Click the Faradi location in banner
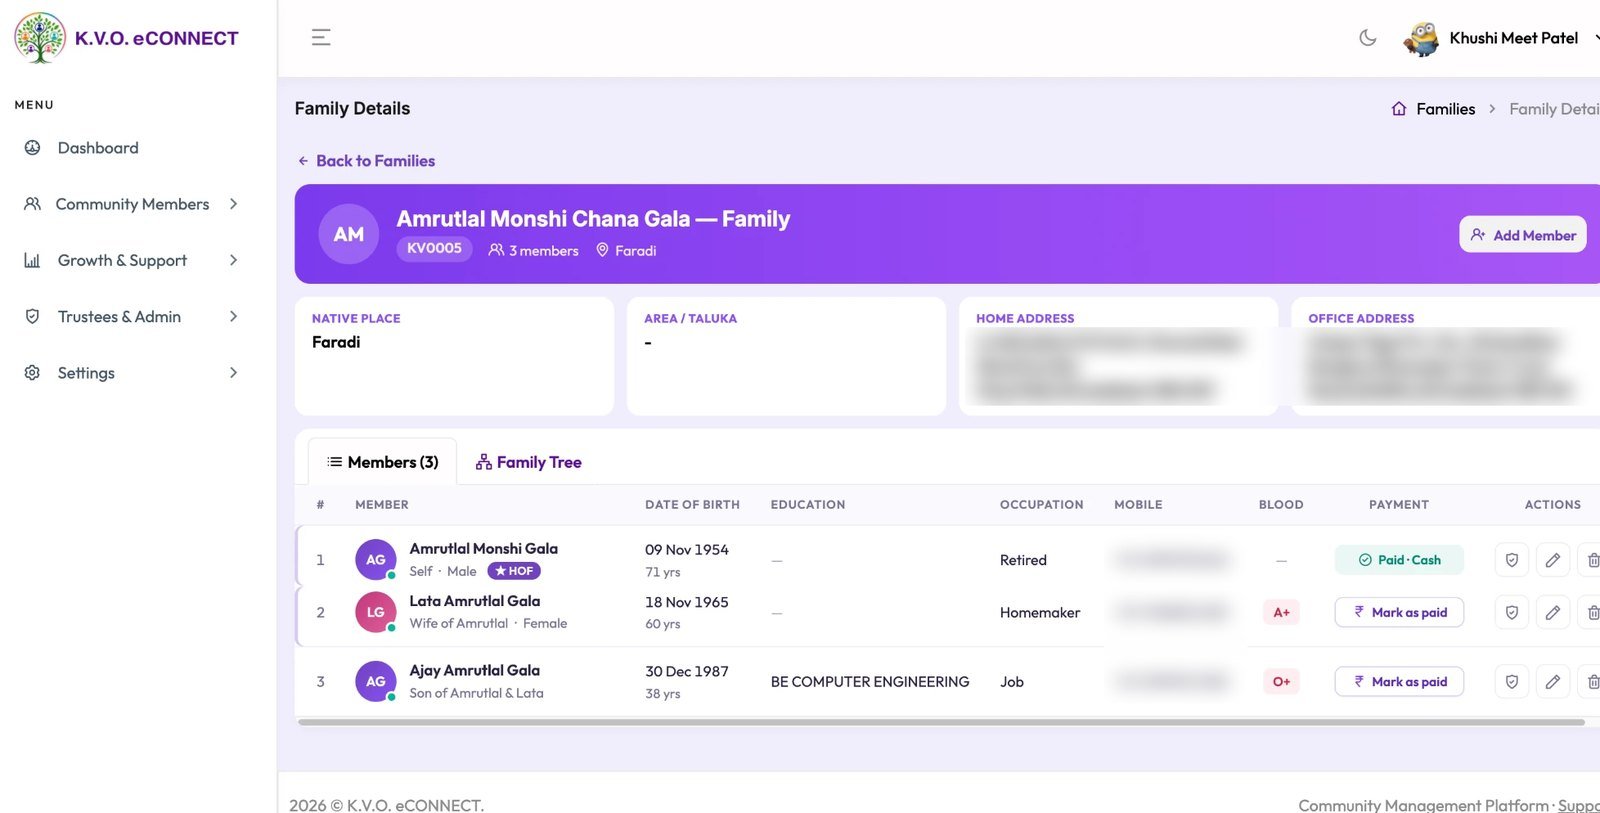1600x813 pixels. coord(626,251)
